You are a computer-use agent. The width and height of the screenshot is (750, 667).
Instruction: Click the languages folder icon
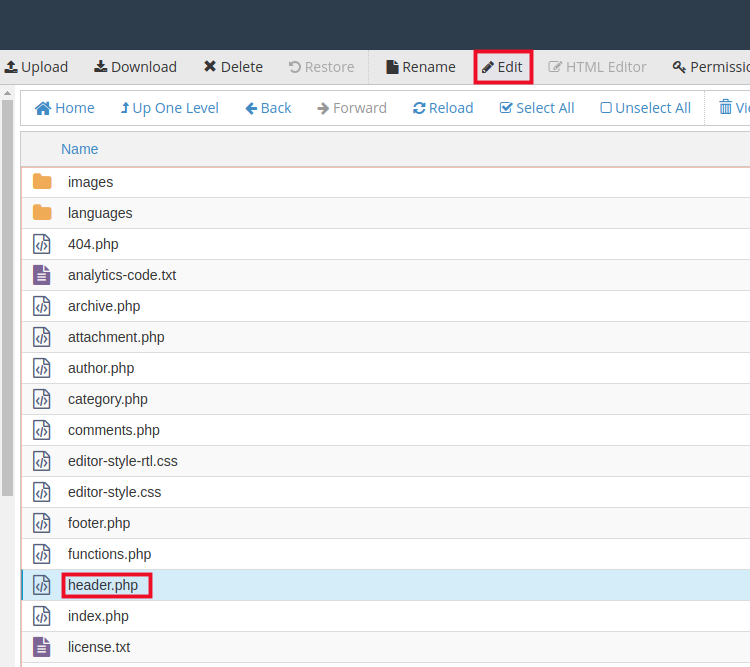42,213
